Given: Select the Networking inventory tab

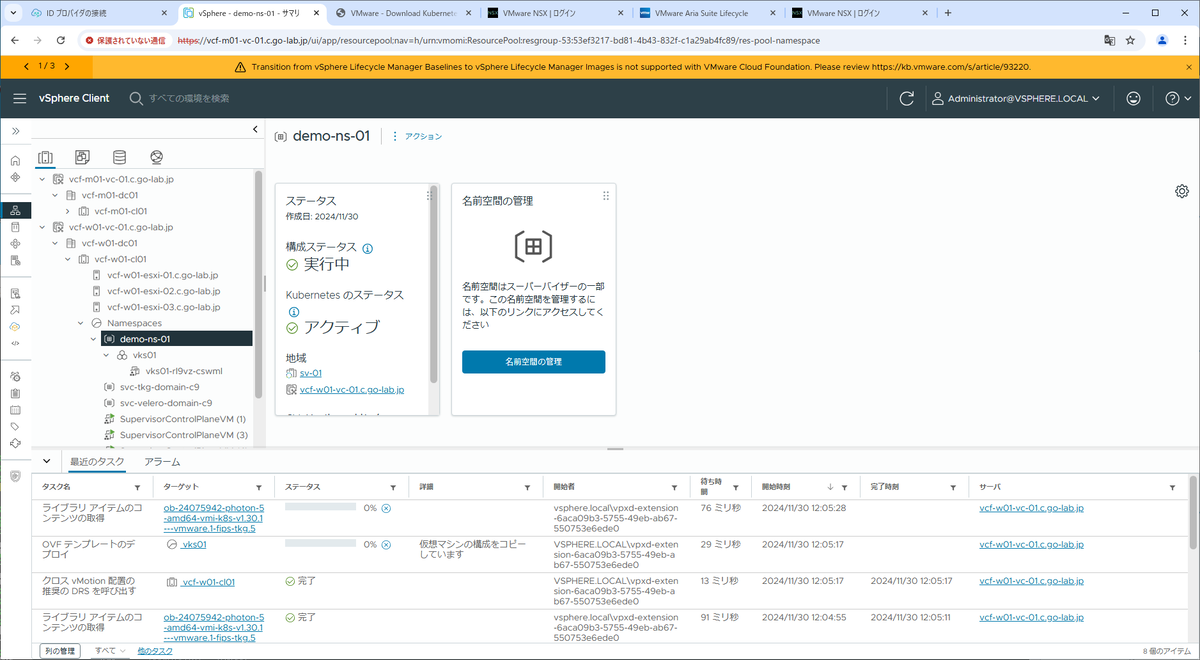Looking at the screenshot, I should 156,157.
